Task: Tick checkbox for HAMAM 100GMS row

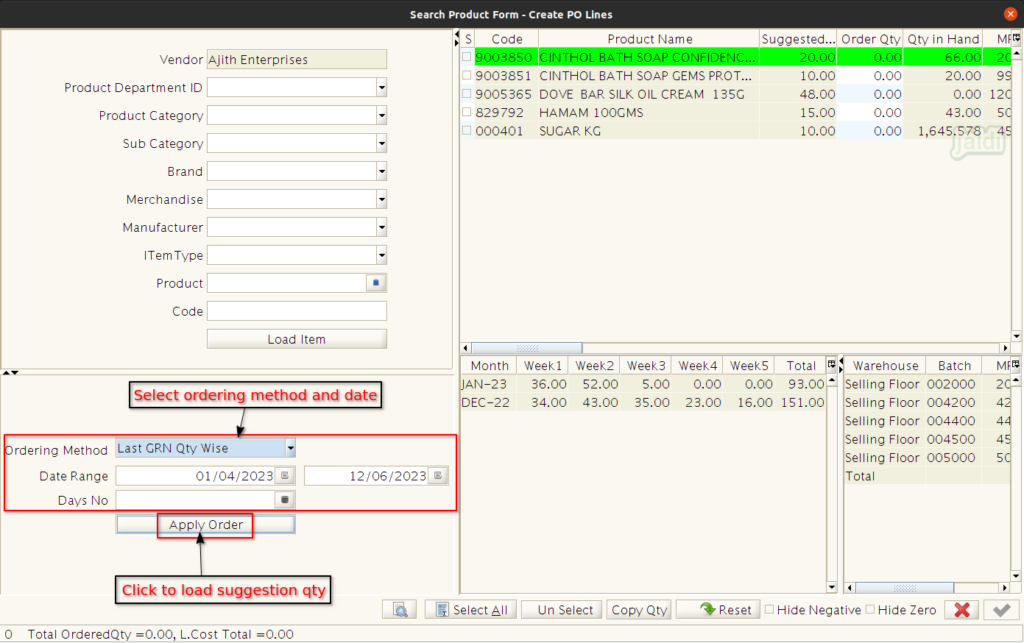Action: 467,112
